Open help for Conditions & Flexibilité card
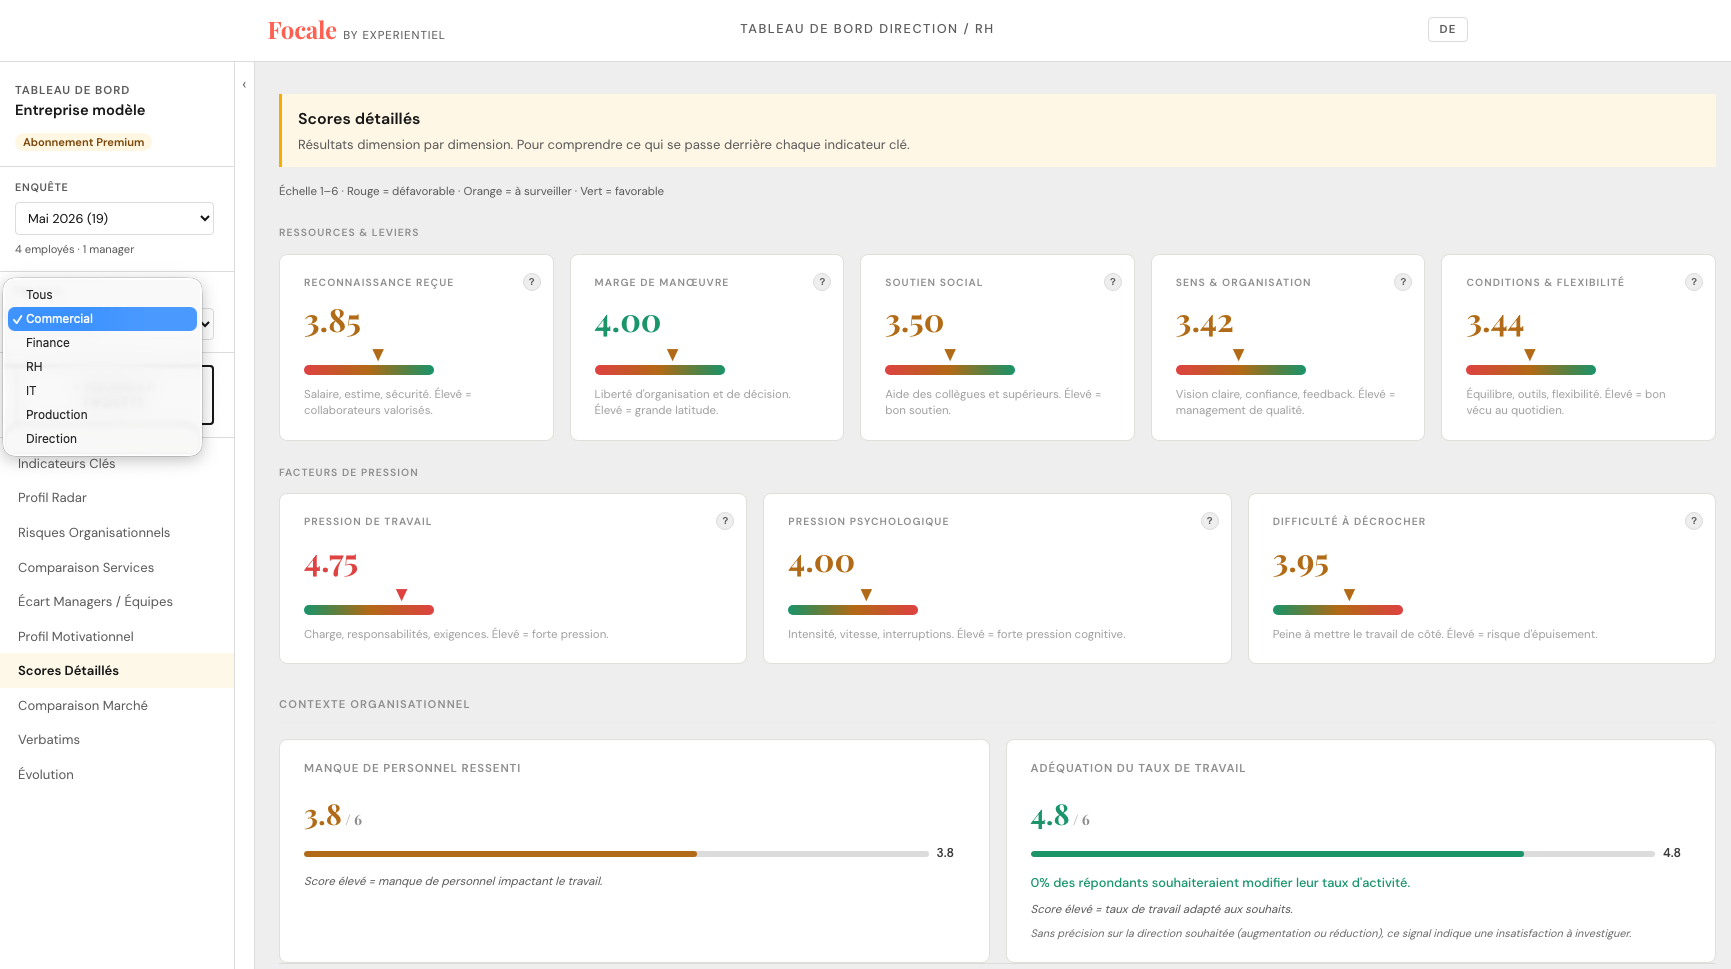Image resolution: width=1731 pixels, height=969 pixels. click(x=1694, y=282)
